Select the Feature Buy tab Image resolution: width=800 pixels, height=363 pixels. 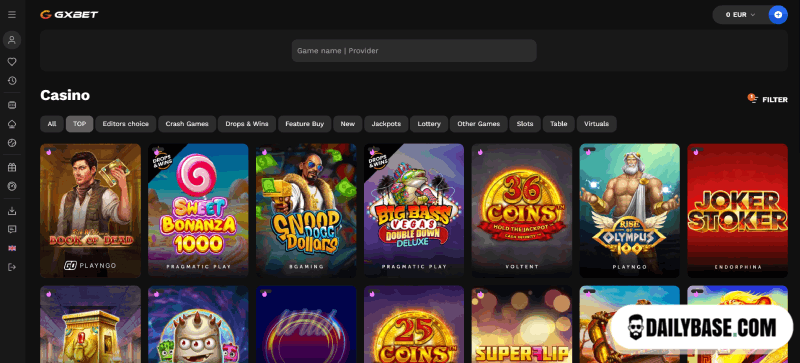(x=305, y=124)
